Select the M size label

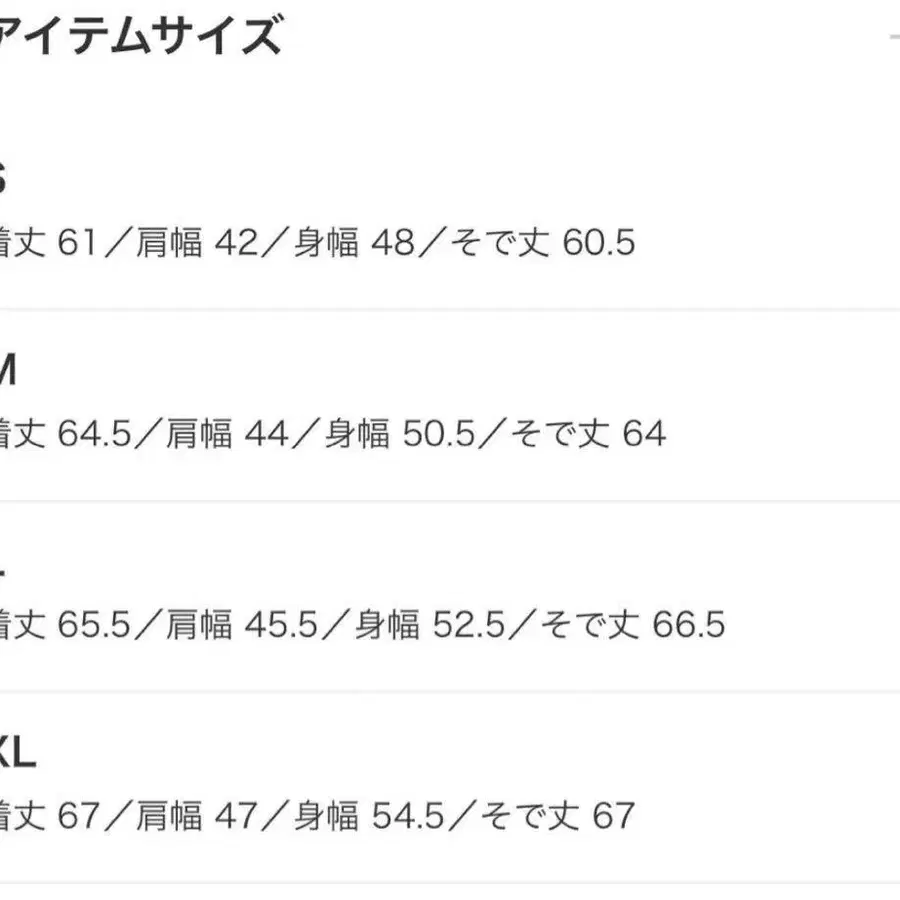pos(6,372)
